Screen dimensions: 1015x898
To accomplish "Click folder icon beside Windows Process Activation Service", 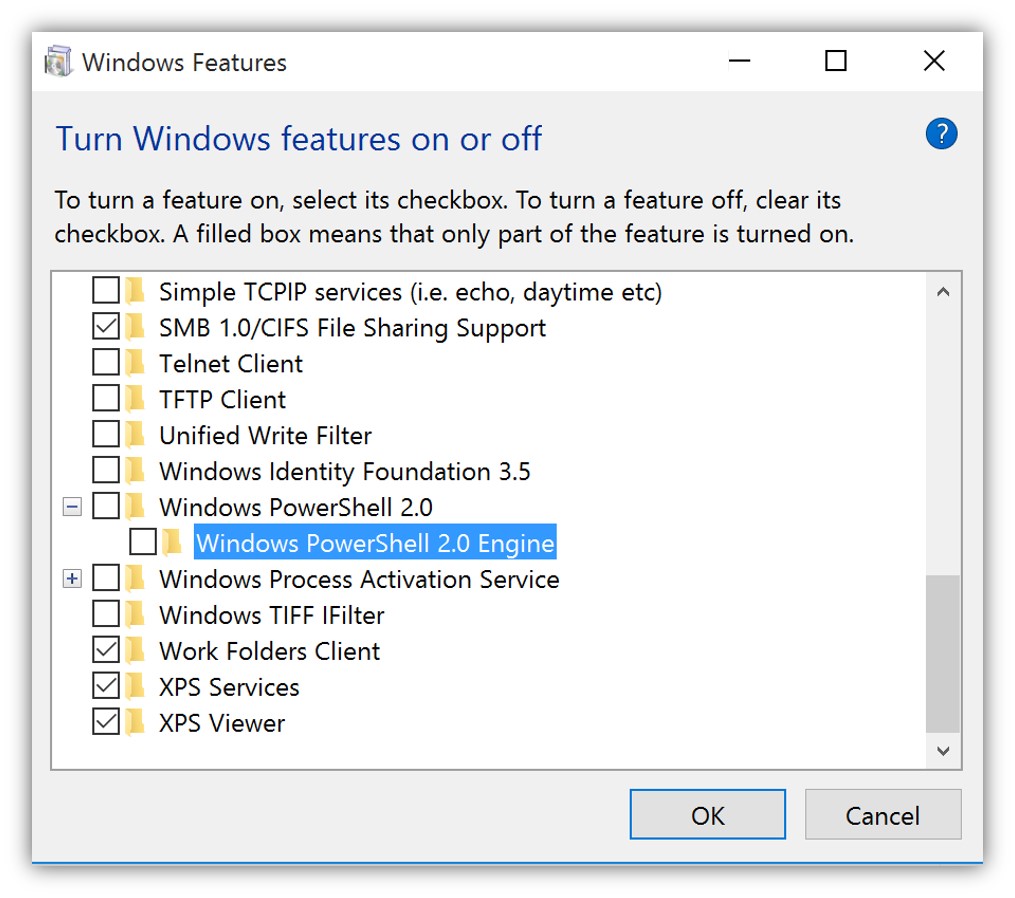I will click(x=135, y=578).
